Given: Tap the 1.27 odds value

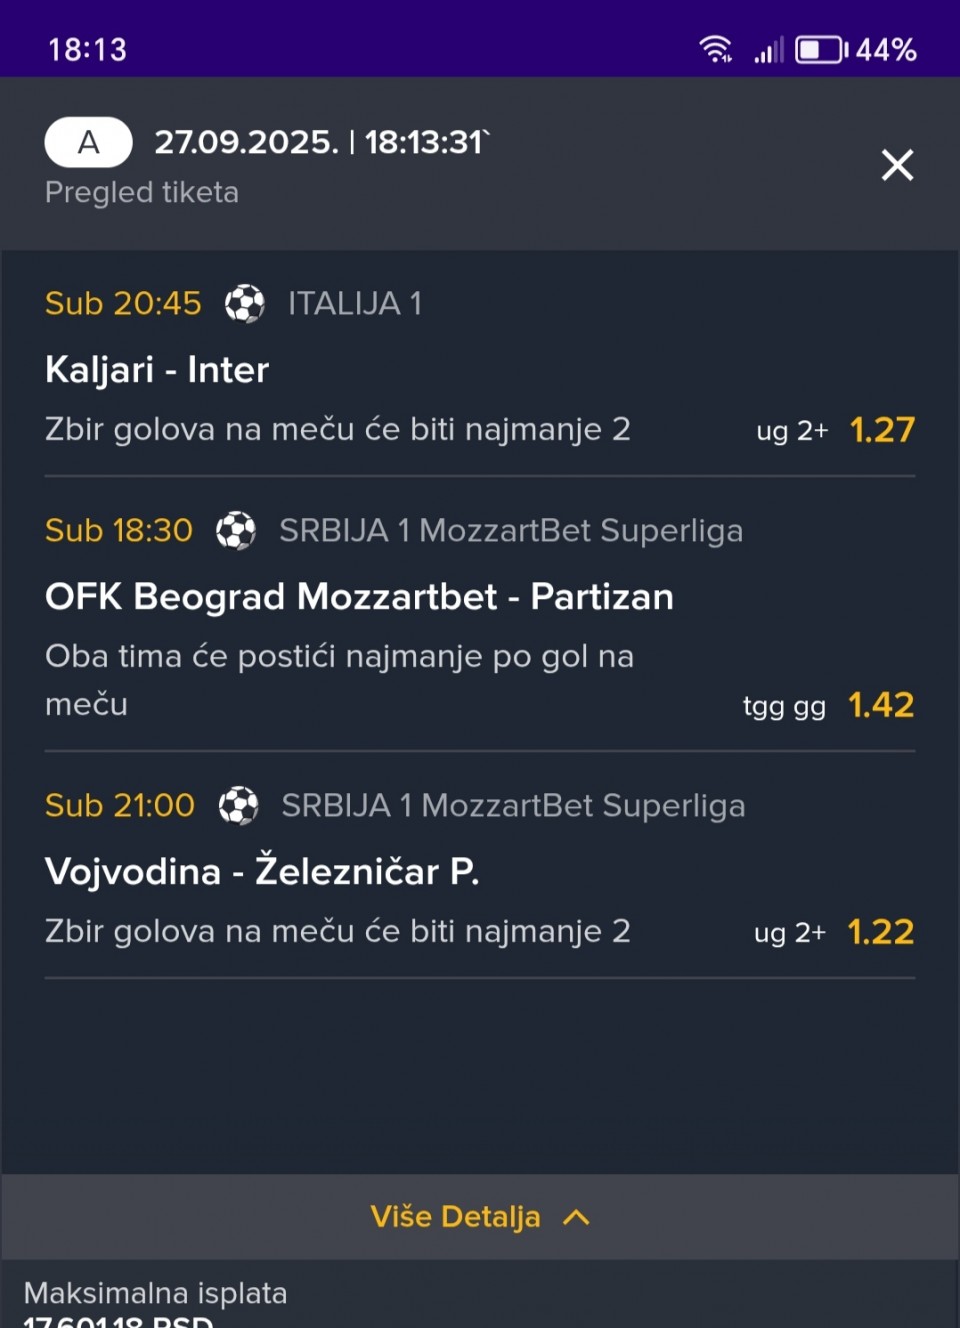Looking at the screenshot, I should 882,430.
